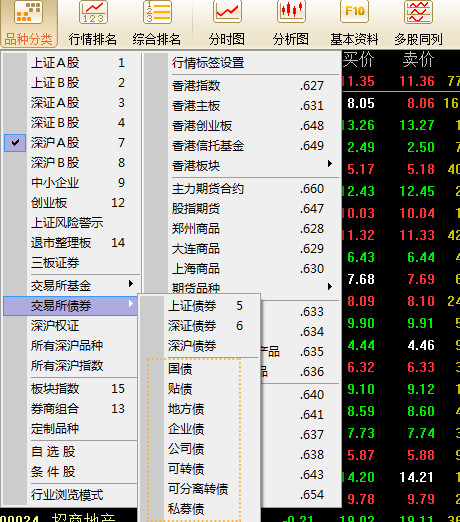
Task: Select 香港主板 .631 entry
Action: [x=242, y=106]
